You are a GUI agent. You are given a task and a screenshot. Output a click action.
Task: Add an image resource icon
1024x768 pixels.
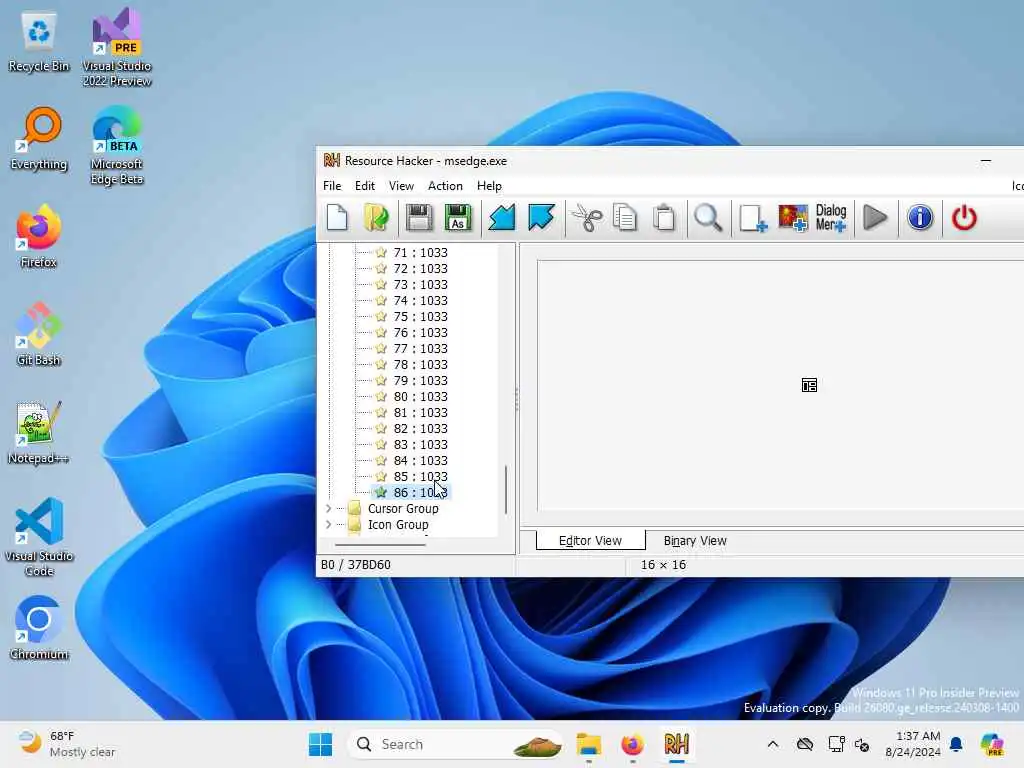[x=793, y=217]
